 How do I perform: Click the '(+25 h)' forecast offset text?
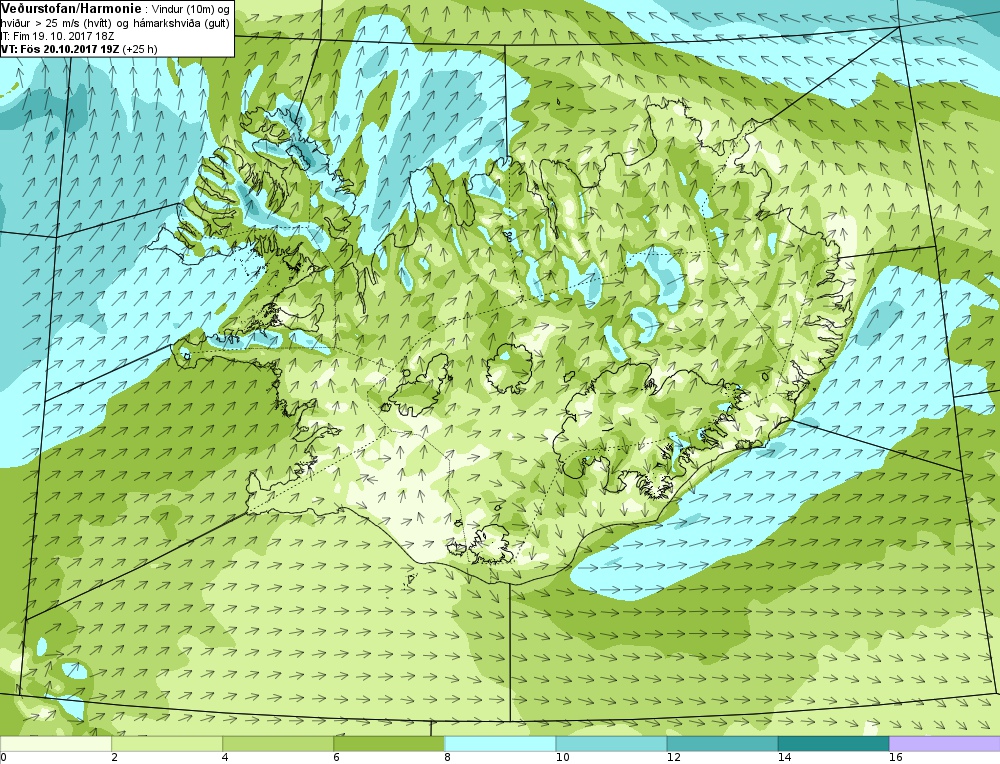(140, 48)
